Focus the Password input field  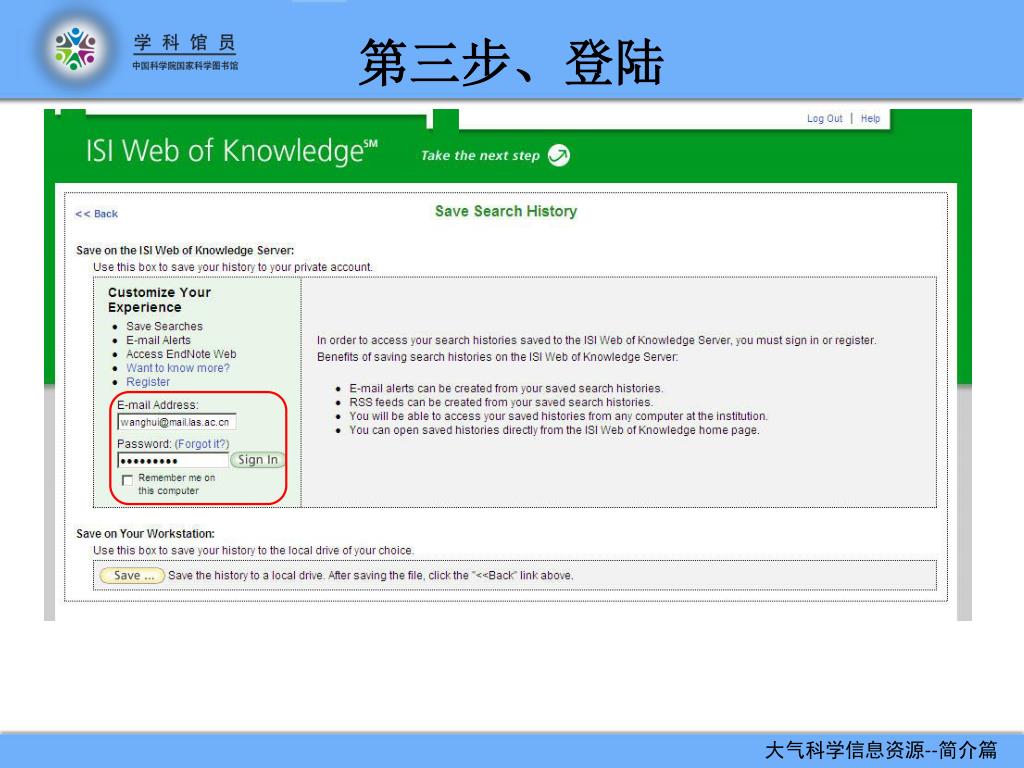tap(173, 460)
